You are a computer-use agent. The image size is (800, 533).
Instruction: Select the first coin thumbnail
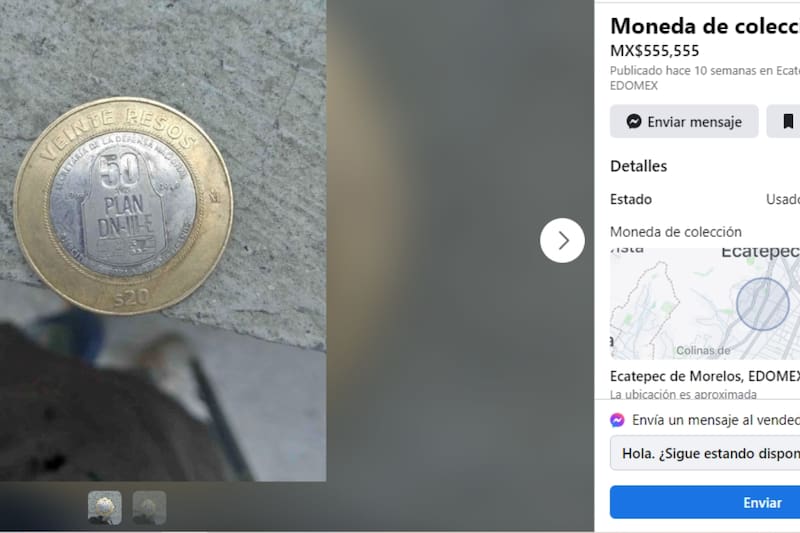coord(105,507)
